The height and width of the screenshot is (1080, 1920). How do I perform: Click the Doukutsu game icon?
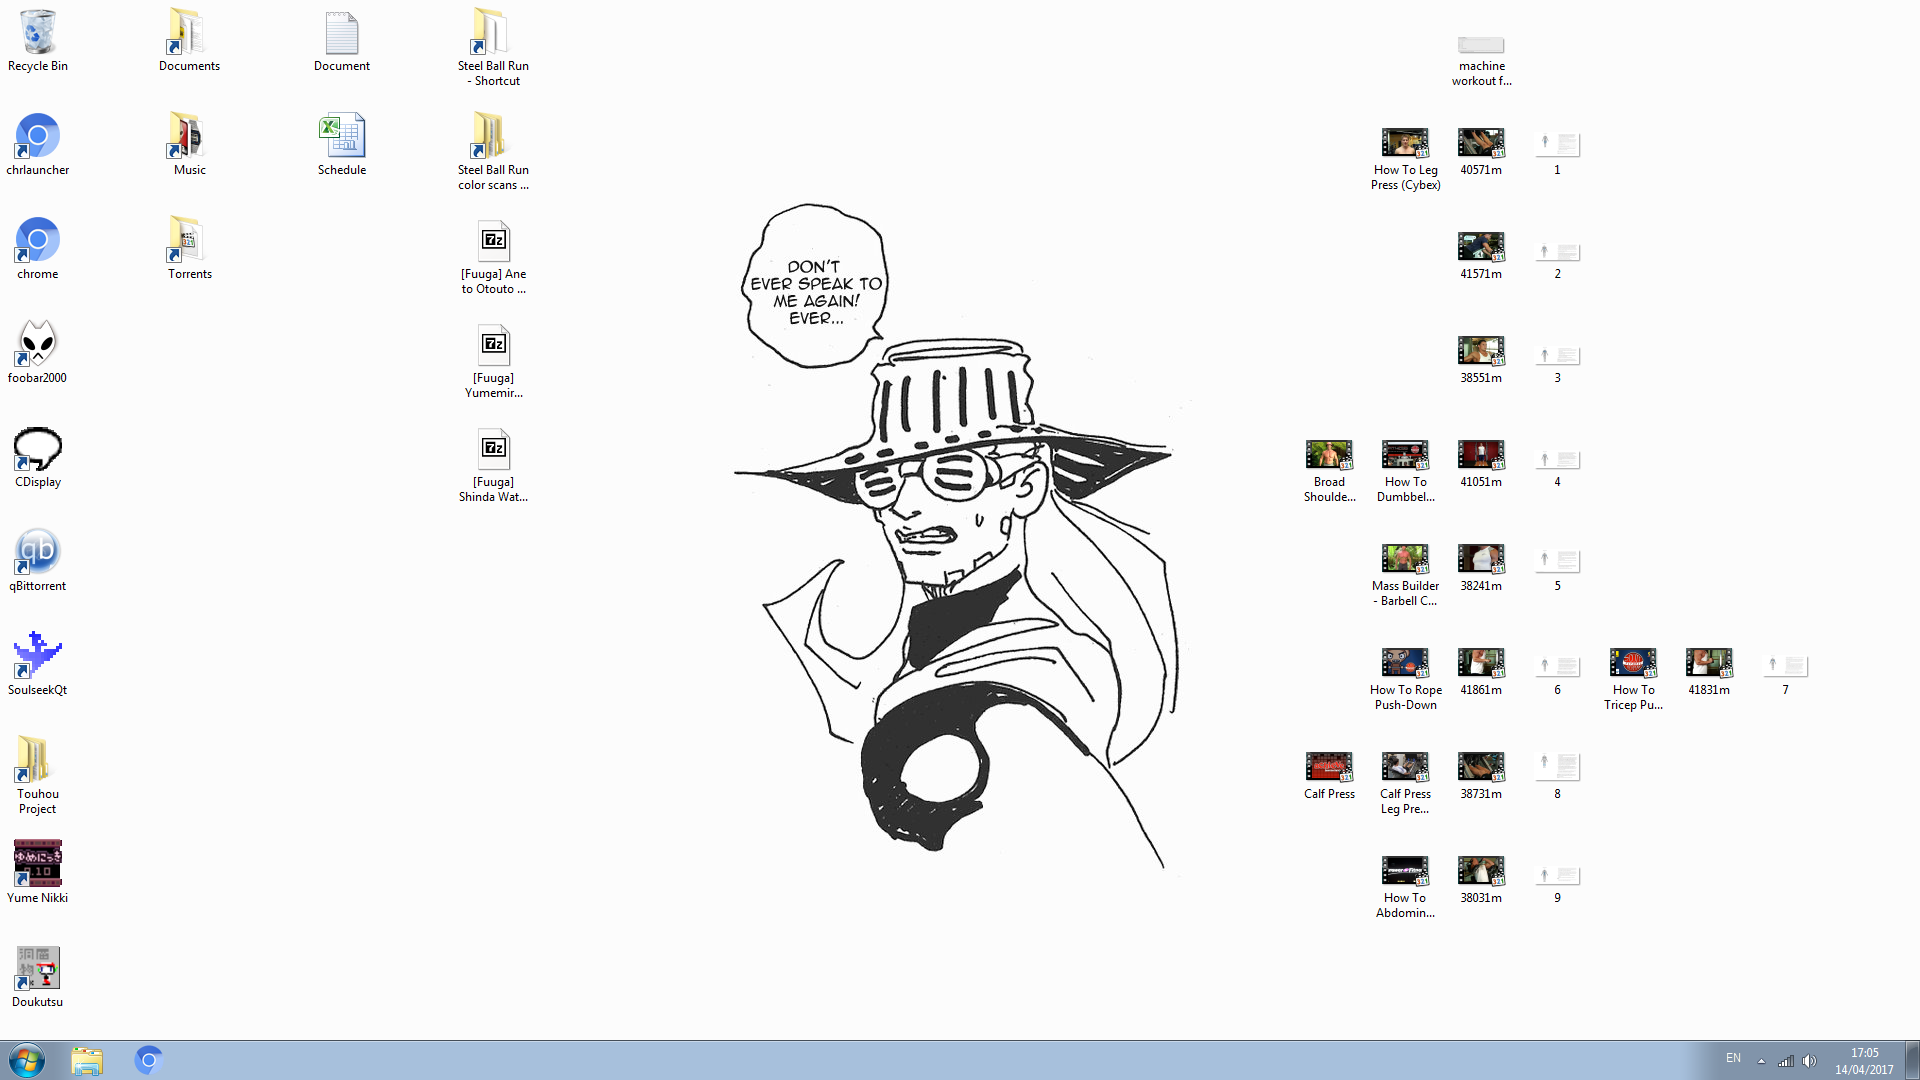[37, 967]
